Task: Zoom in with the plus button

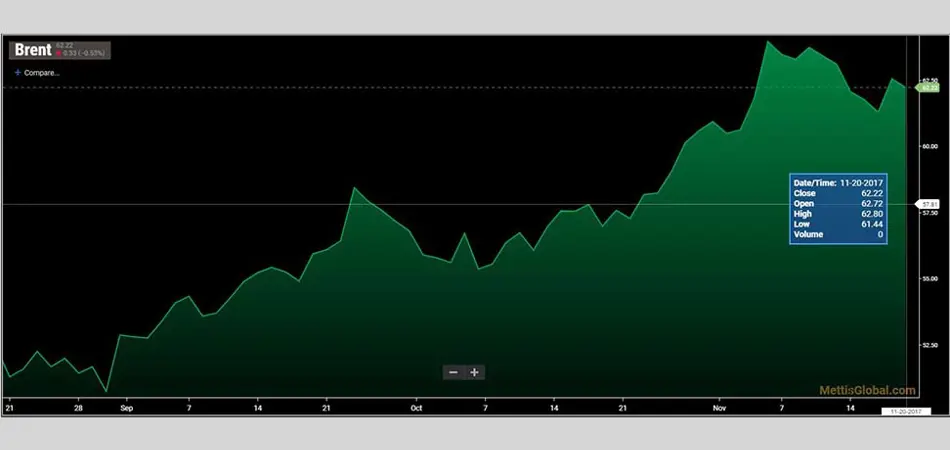Action: pos(474,372)
